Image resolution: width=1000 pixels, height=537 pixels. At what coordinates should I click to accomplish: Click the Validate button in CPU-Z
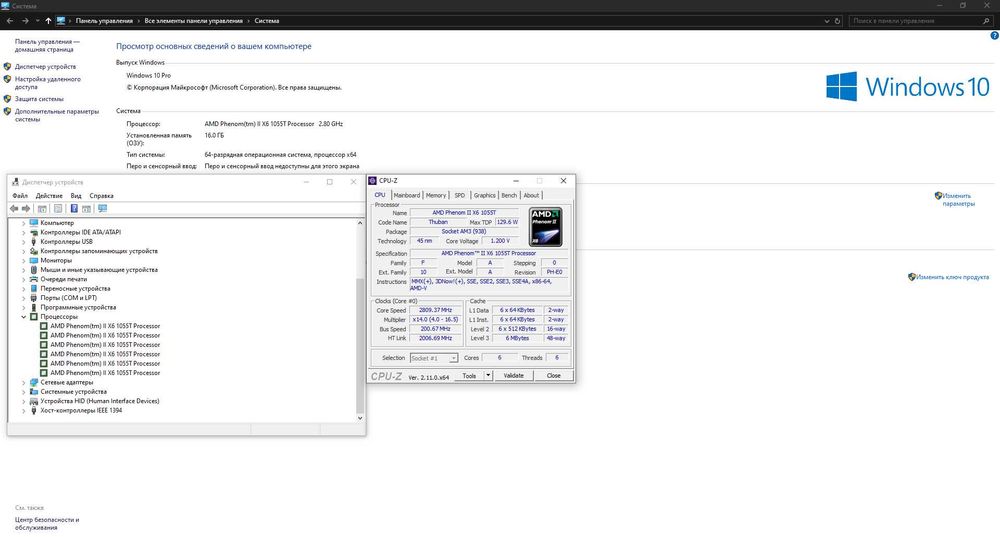(x=513, y=376)
